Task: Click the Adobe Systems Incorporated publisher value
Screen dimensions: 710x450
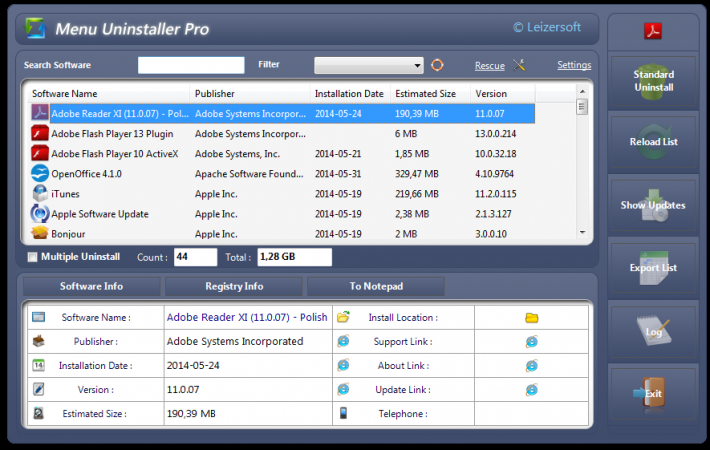Action: point(235,341)
